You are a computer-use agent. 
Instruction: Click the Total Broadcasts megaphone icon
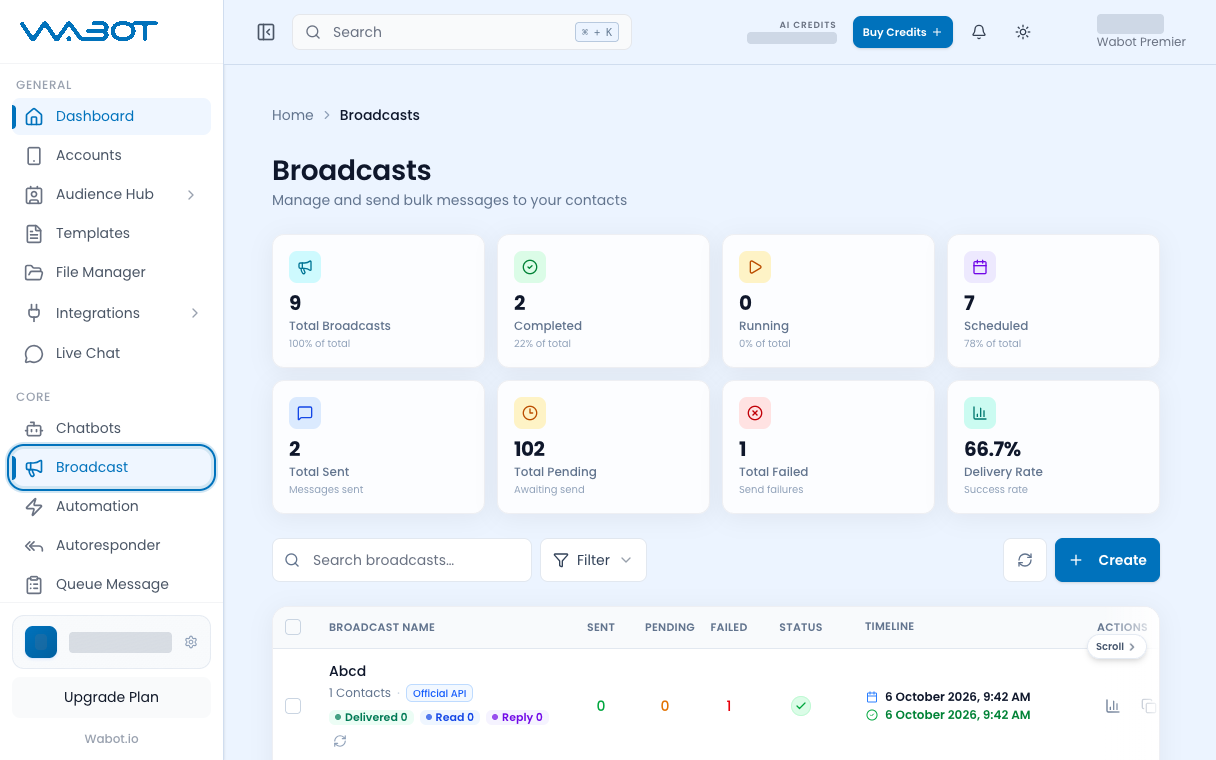coord(305,267)
